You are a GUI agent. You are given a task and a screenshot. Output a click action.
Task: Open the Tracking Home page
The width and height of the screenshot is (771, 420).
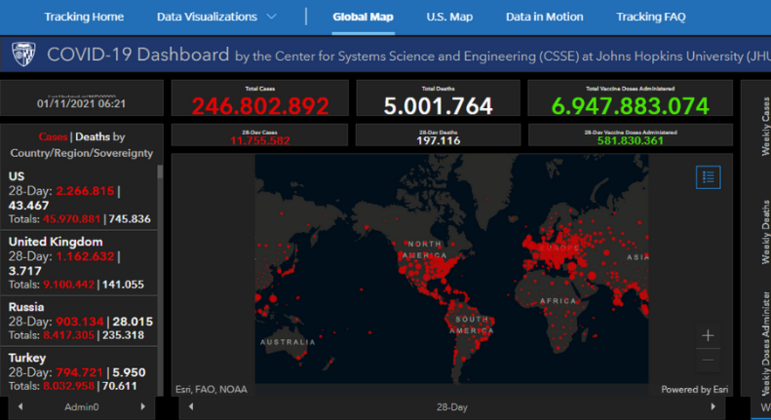pos(84,17)
